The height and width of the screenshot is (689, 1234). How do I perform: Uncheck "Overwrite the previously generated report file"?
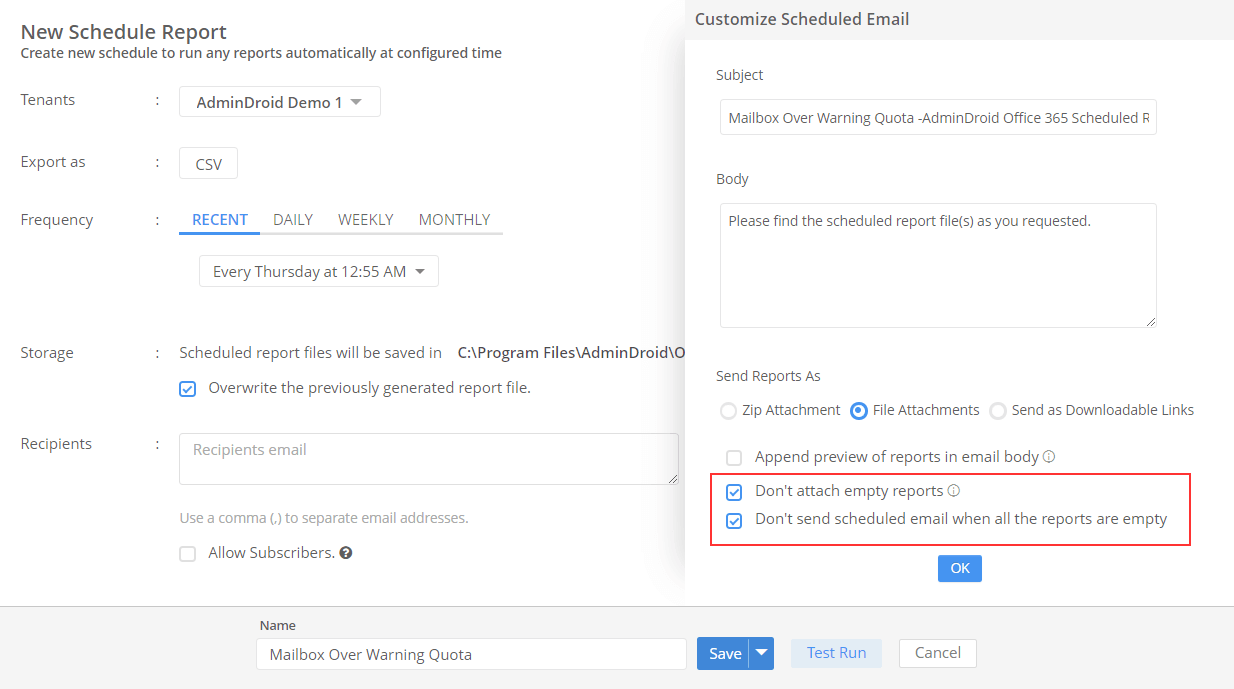[187, 388]
